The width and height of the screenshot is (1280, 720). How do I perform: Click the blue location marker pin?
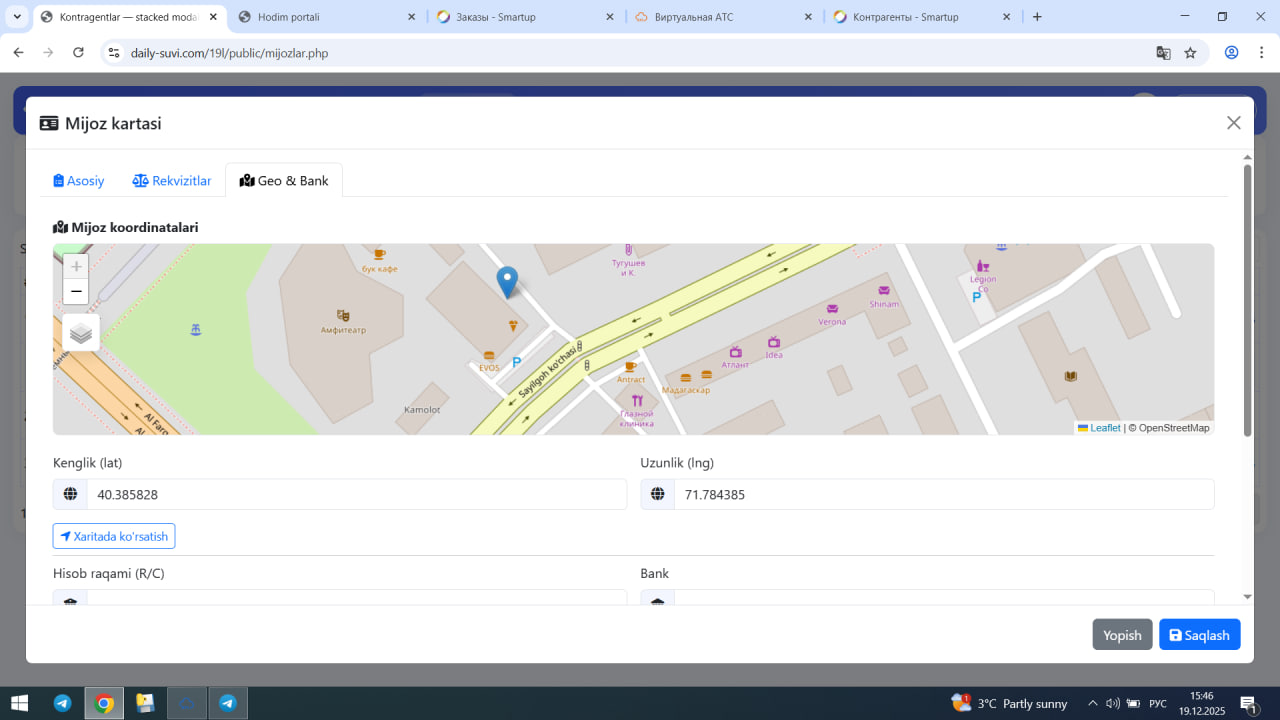click(x=508, y=281)
